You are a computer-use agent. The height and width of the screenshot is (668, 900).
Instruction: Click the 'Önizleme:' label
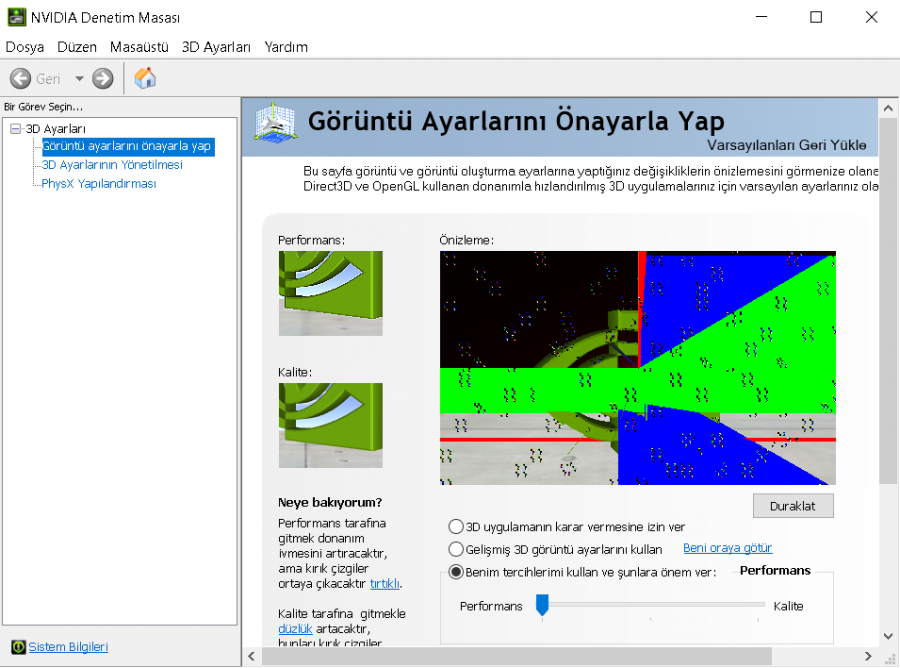(x=466, y=240)
